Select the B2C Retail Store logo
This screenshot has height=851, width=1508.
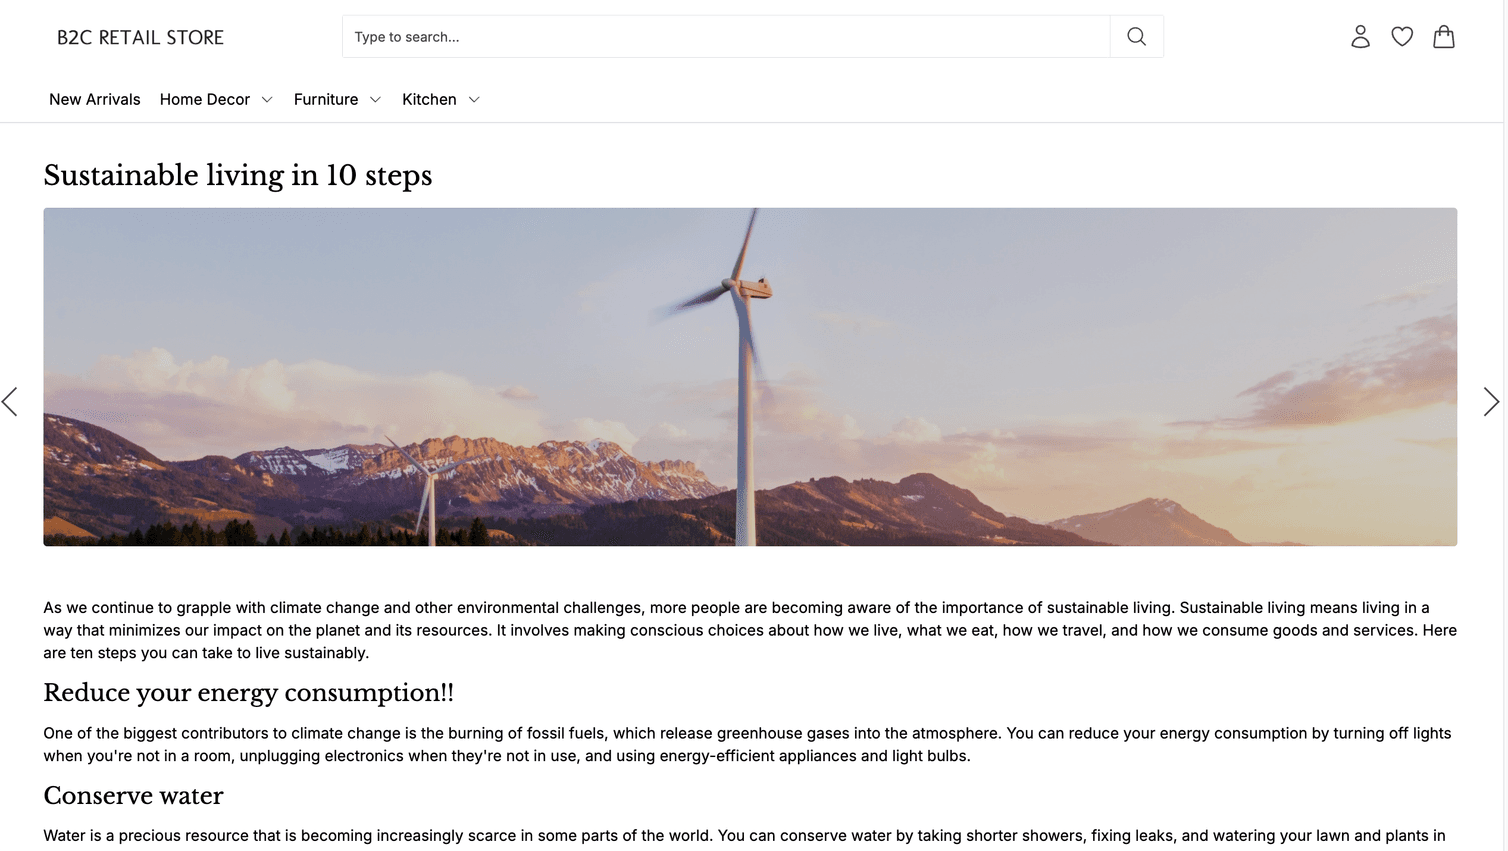[140, 37]
